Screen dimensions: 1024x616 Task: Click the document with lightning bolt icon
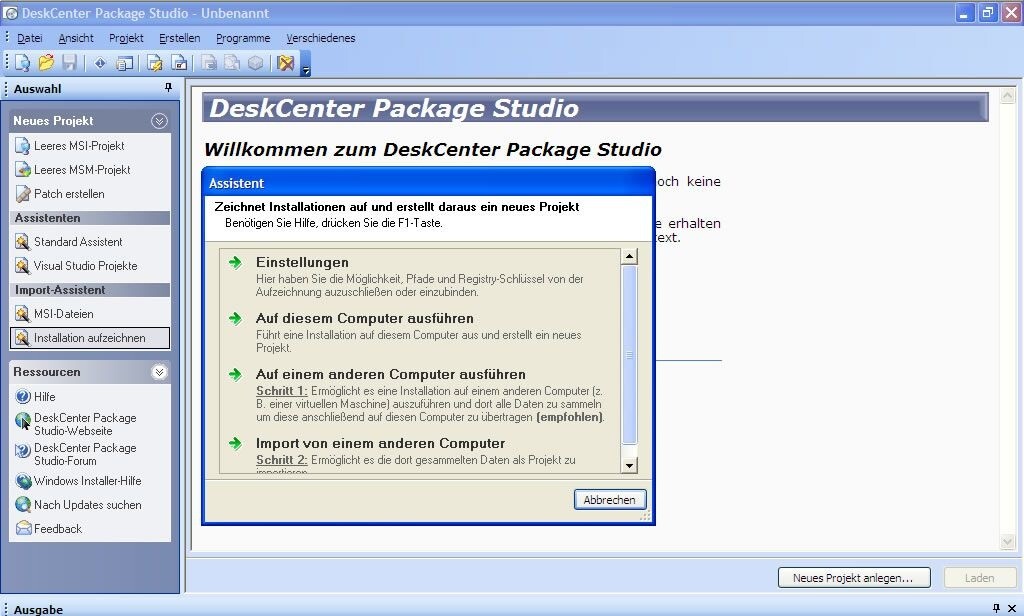pyautogui.click(x=155, y=63)
